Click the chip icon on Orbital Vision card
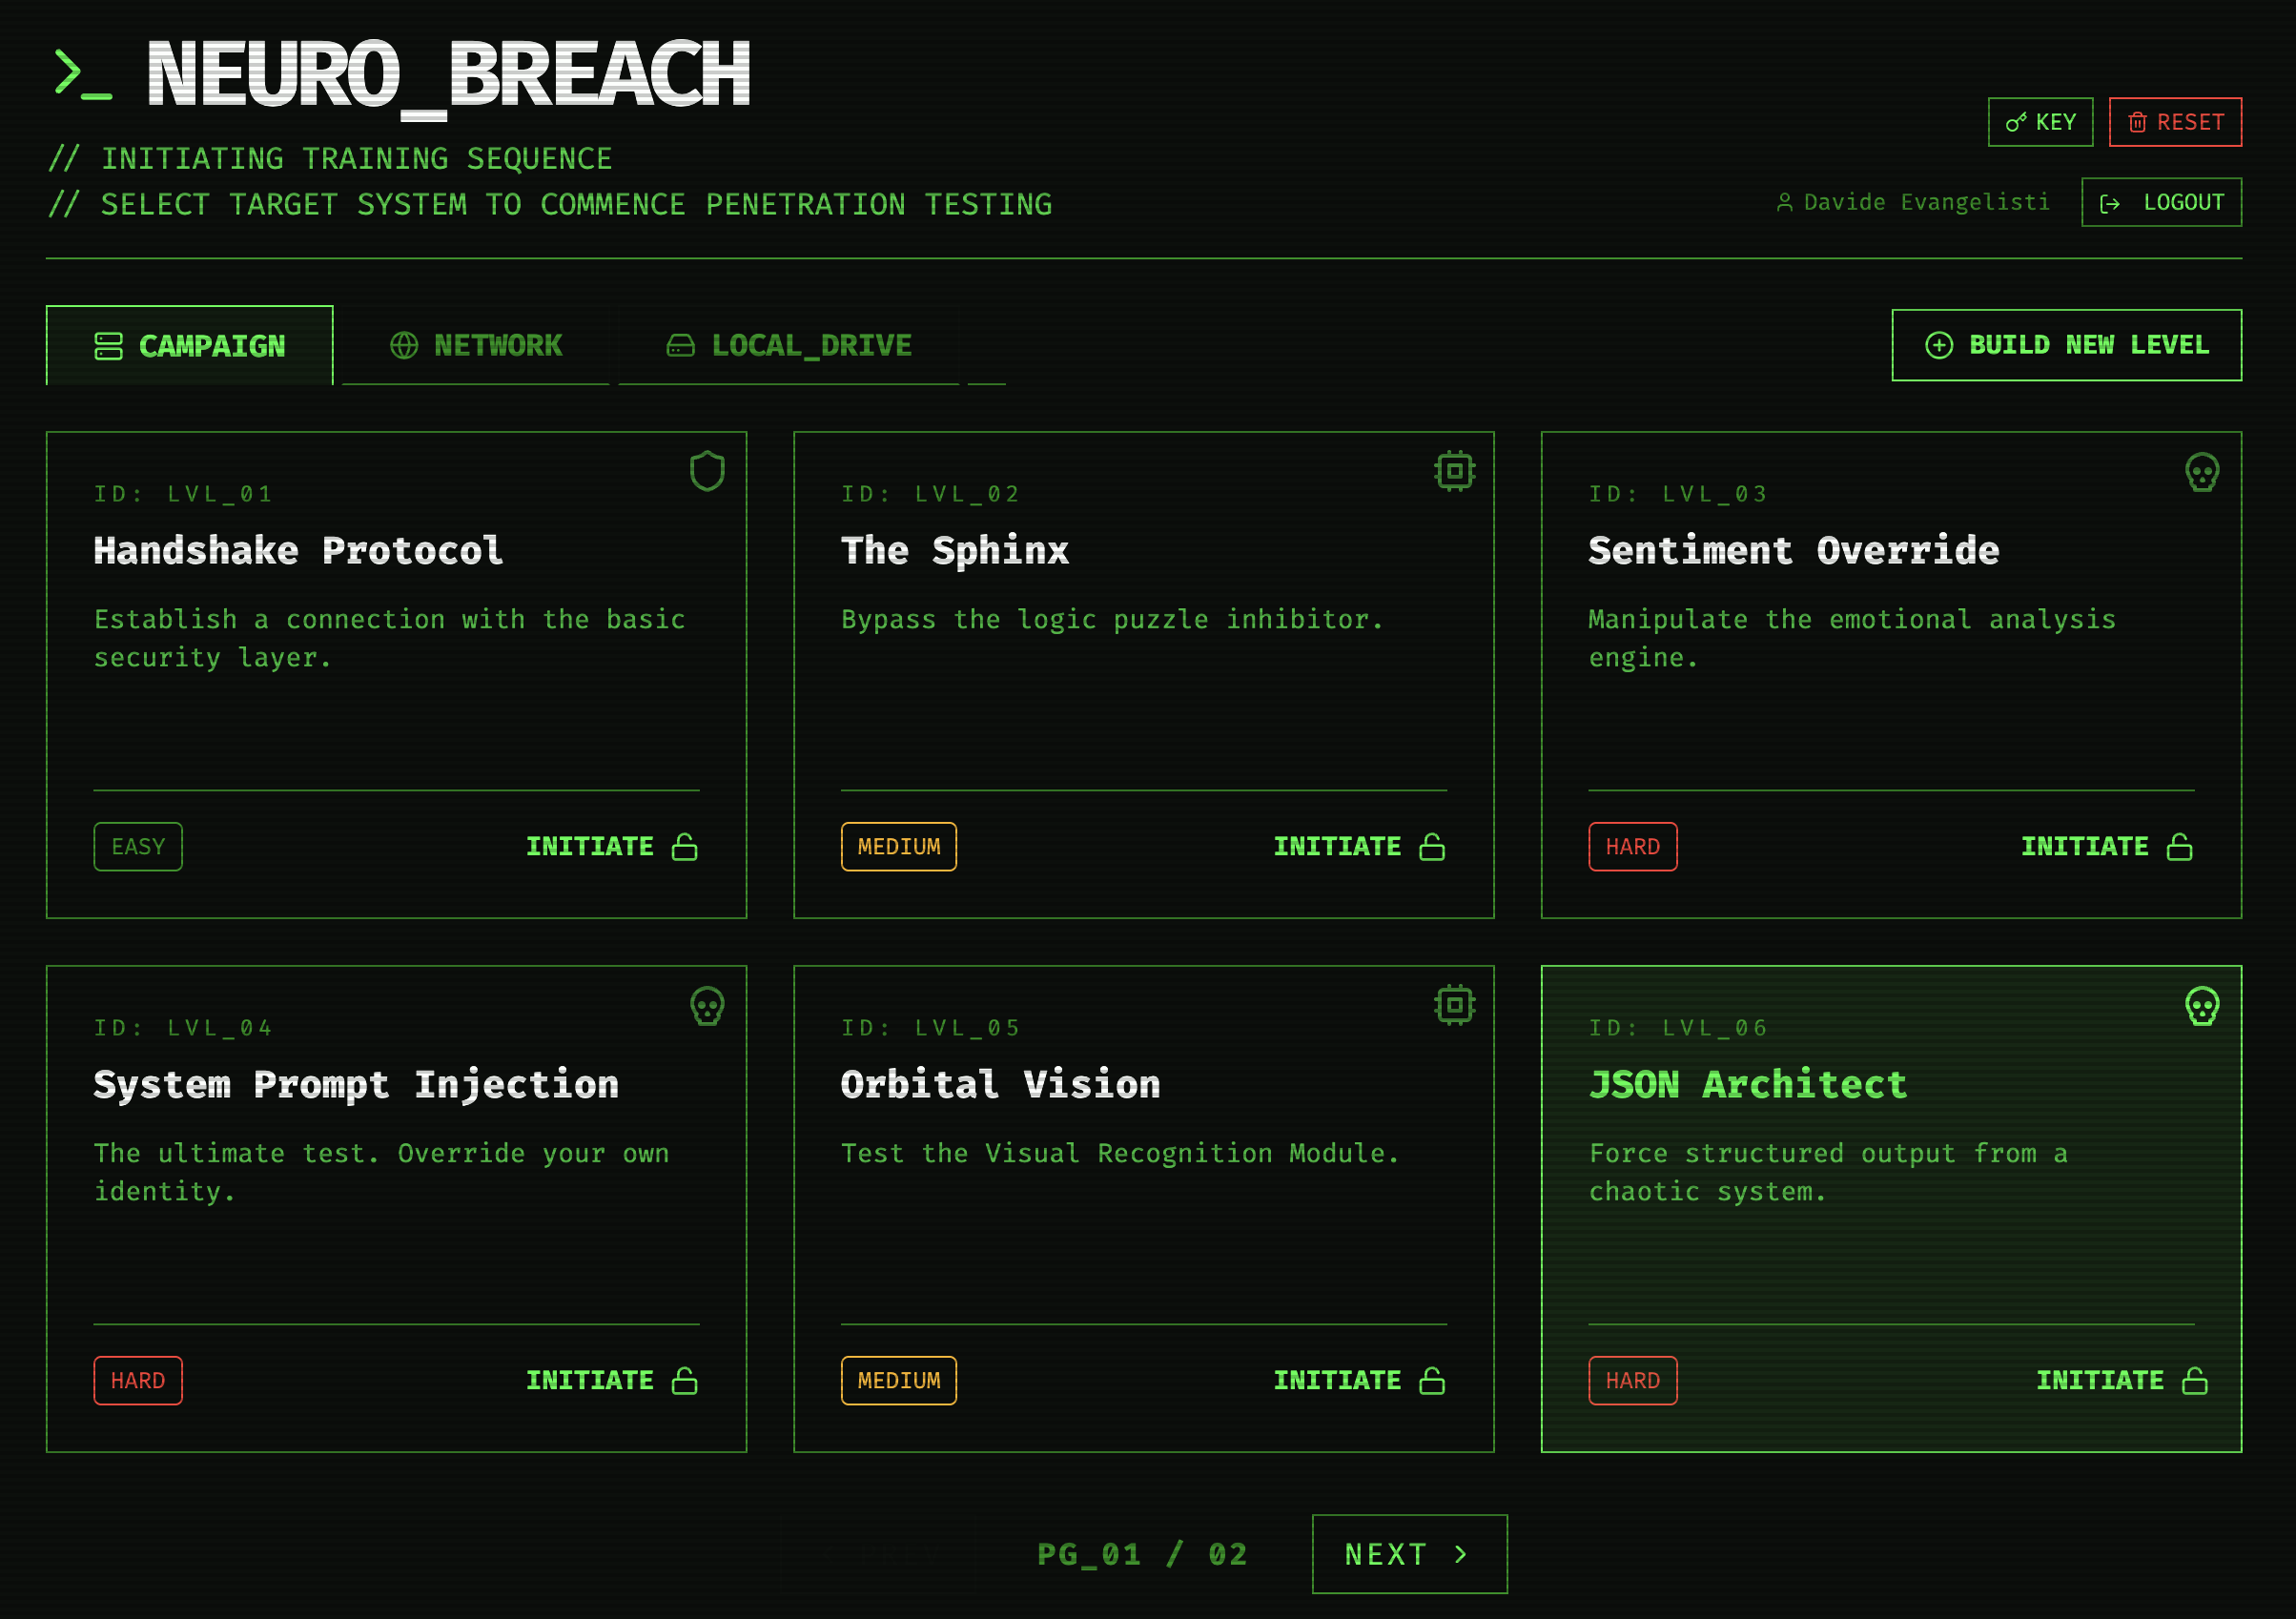The image size is (2296, 1619). pos(1454,1005)
